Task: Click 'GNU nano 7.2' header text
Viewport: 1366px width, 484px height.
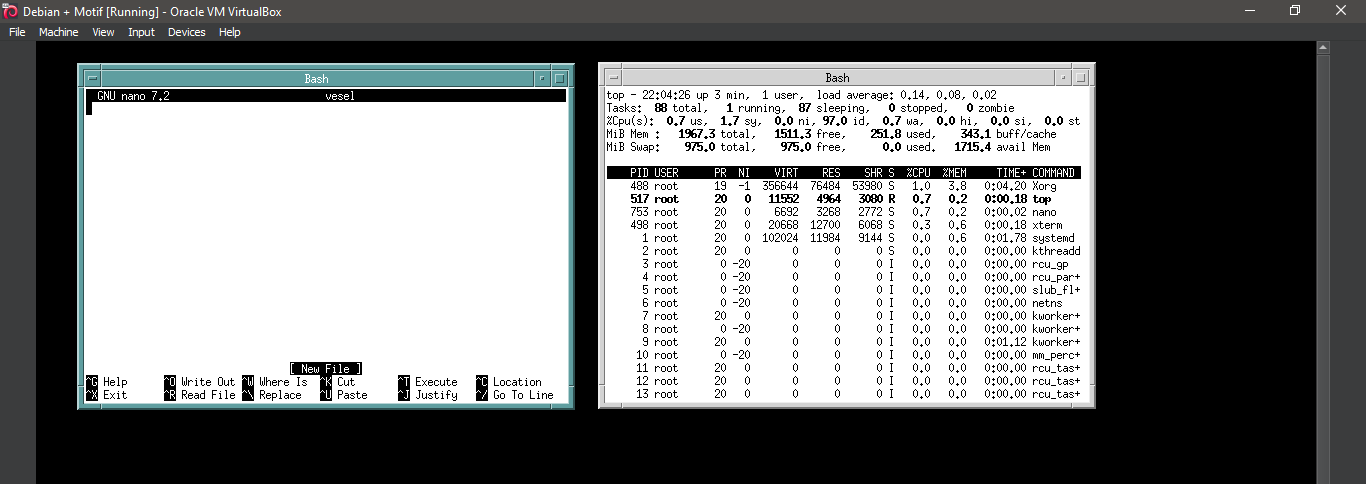Action: click(134, 96)
